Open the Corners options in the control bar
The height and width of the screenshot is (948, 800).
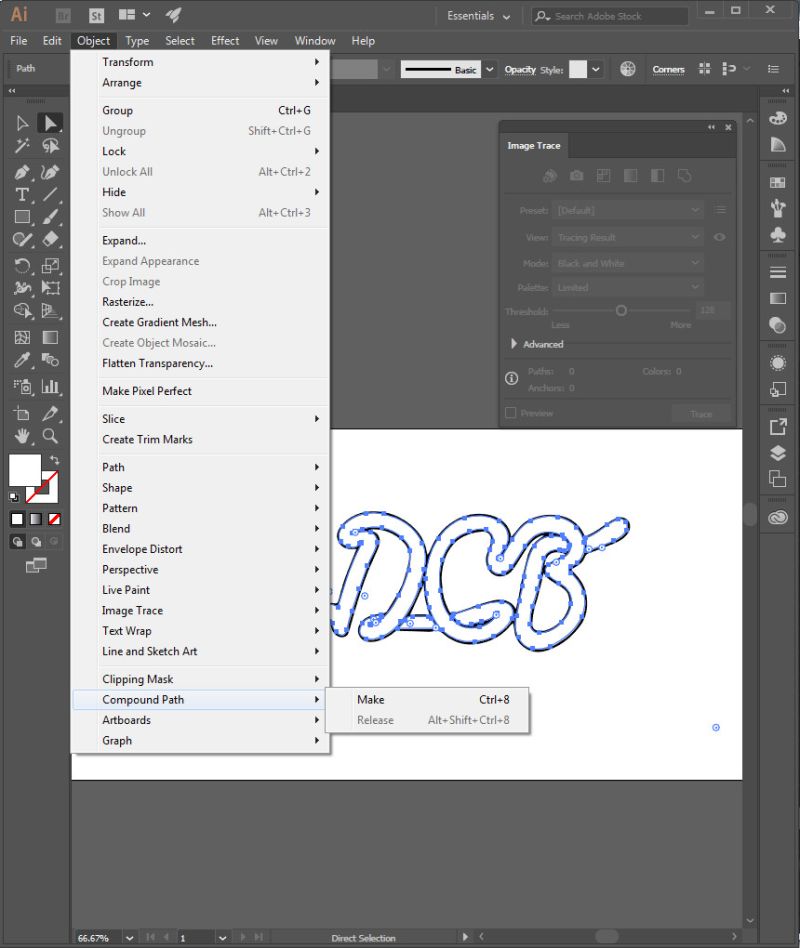668,68
